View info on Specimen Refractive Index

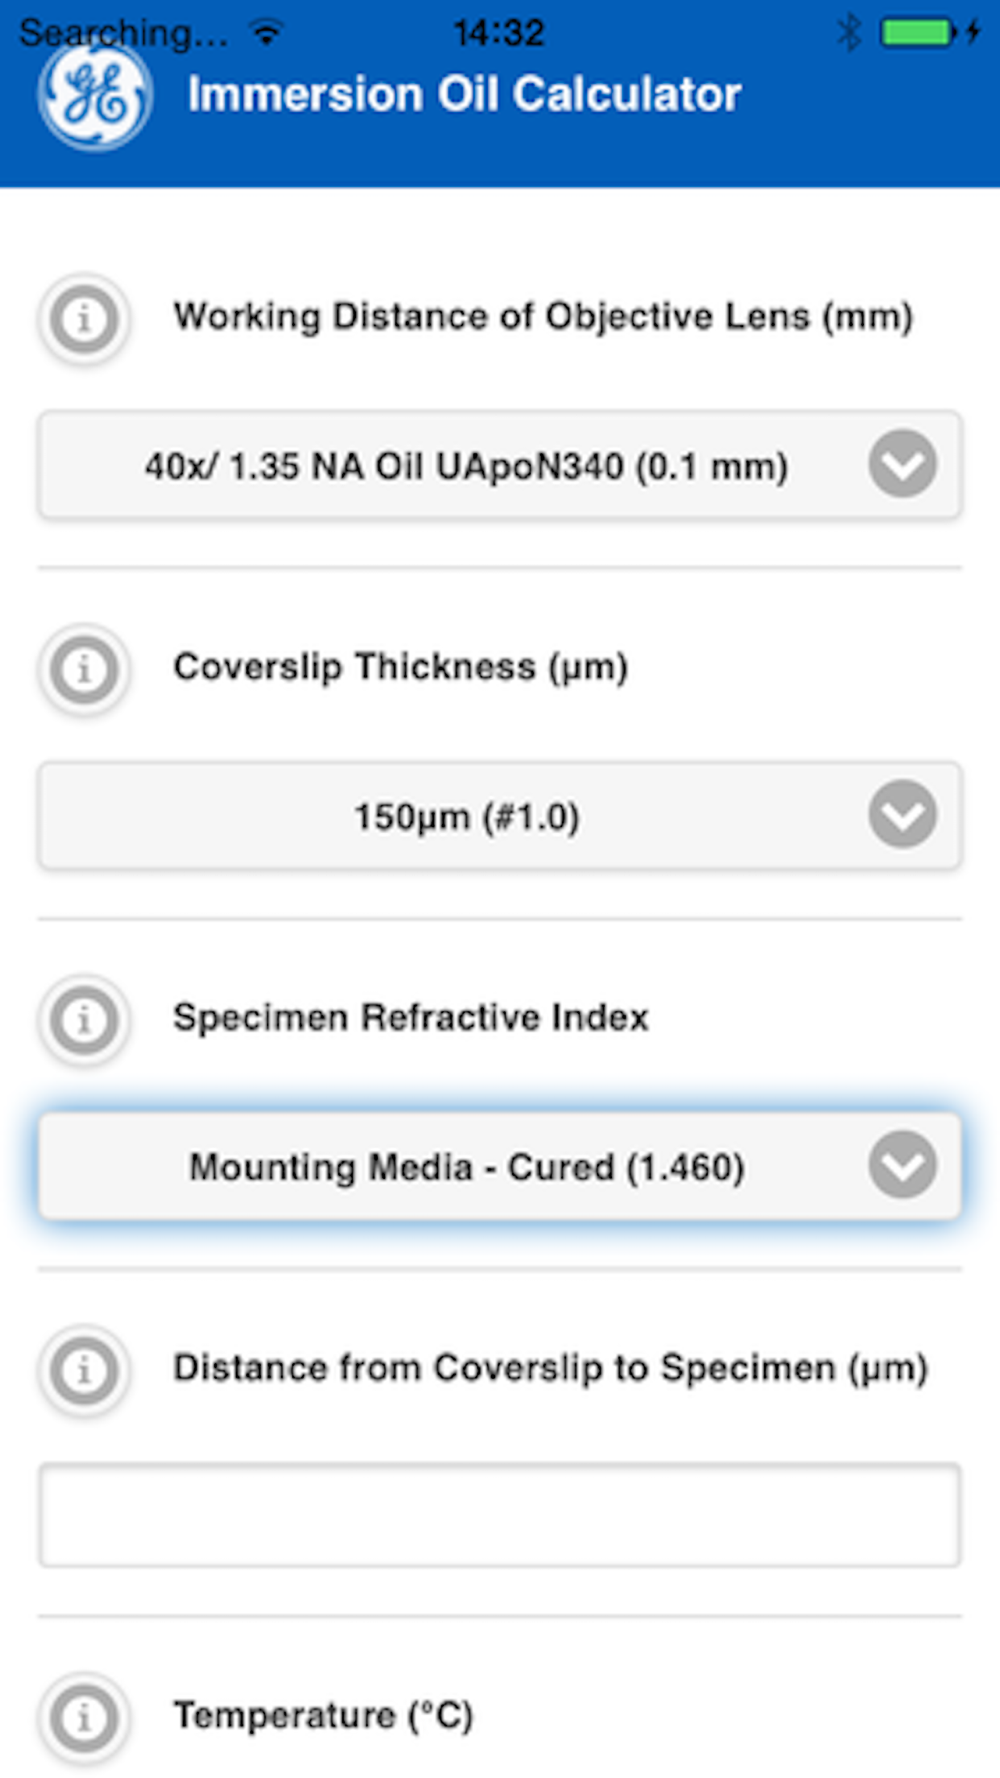84,1020
